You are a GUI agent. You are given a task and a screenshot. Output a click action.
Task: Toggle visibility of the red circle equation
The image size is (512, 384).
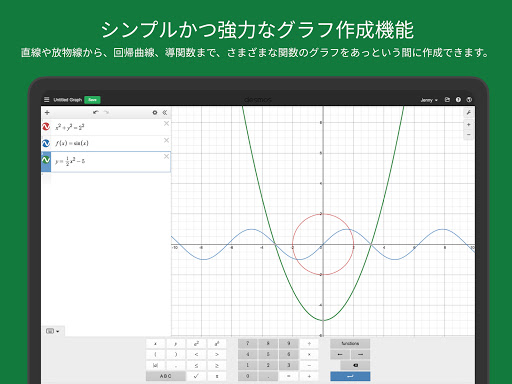pyautogui.click(x=46, y=127)
